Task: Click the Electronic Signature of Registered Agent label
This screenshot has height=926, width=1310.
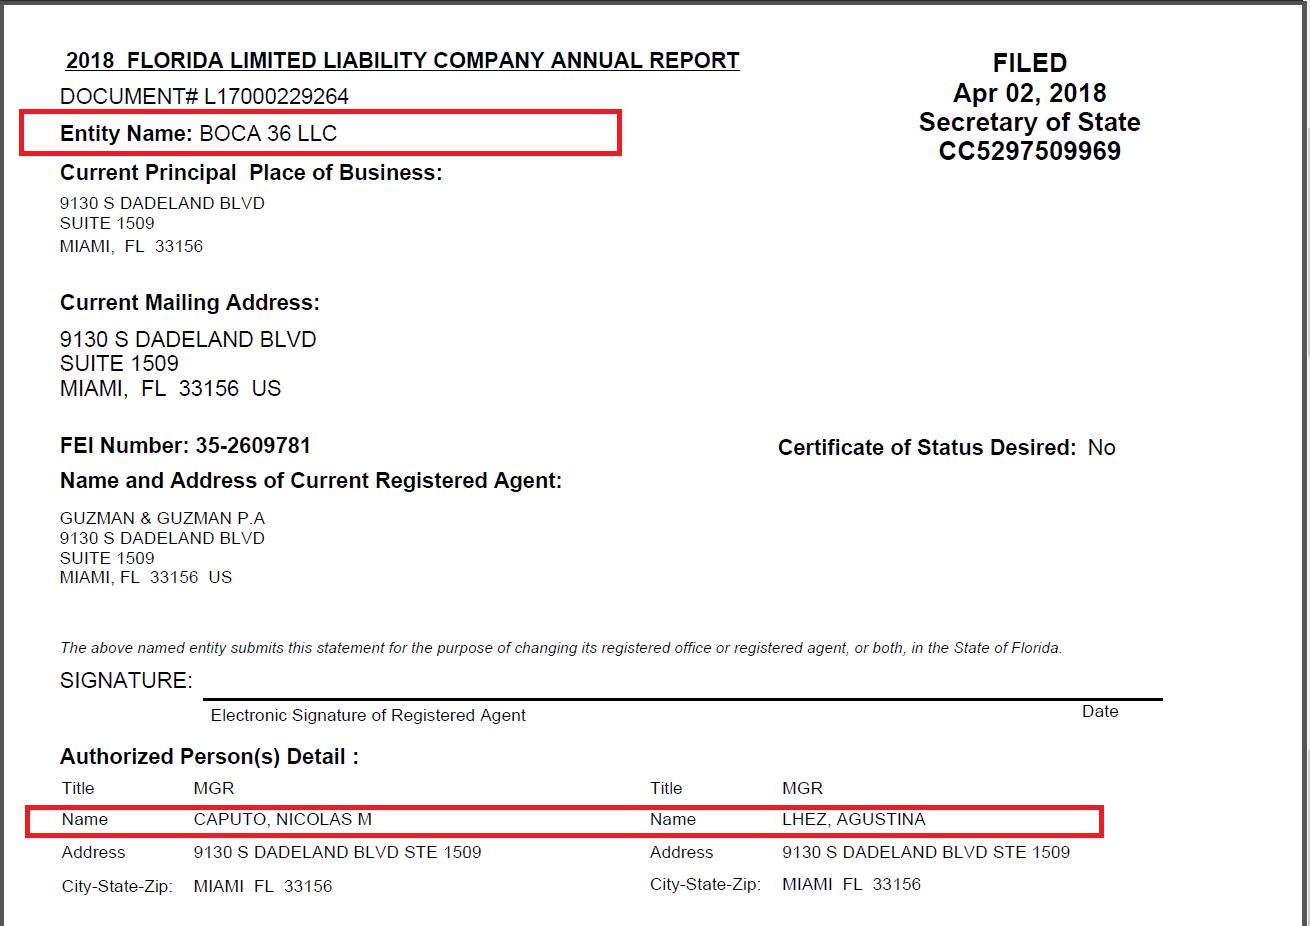Action: pos(368,716)
